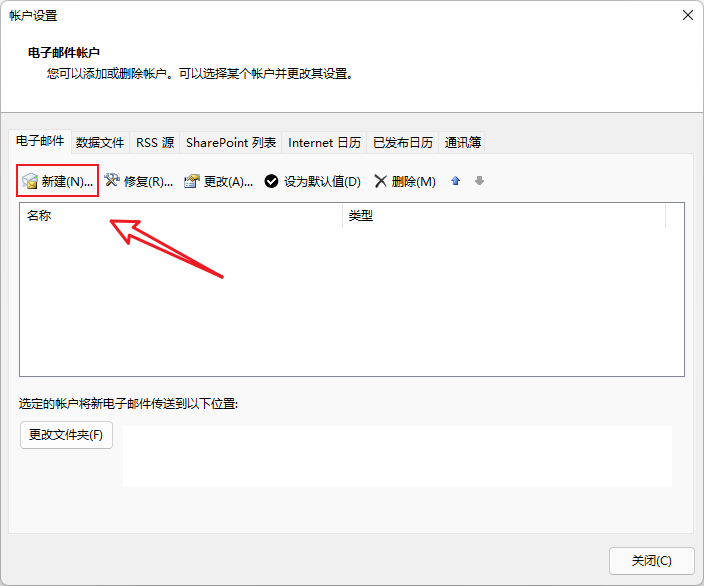Click the 删除(M) delete X icon
Viewport: 704px width, 586px height.
380,182
